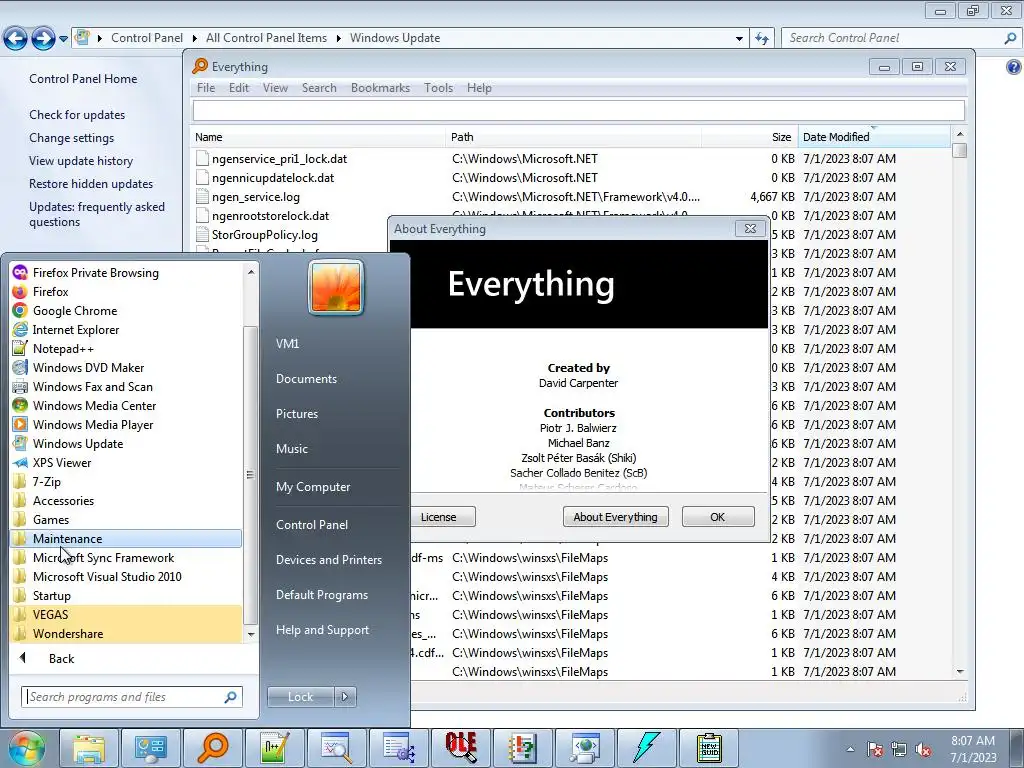Viewport: 1024px width, 768px height.
Task: Open Control Panel from Start menu right pane
Action: click(x=312, y=524)
